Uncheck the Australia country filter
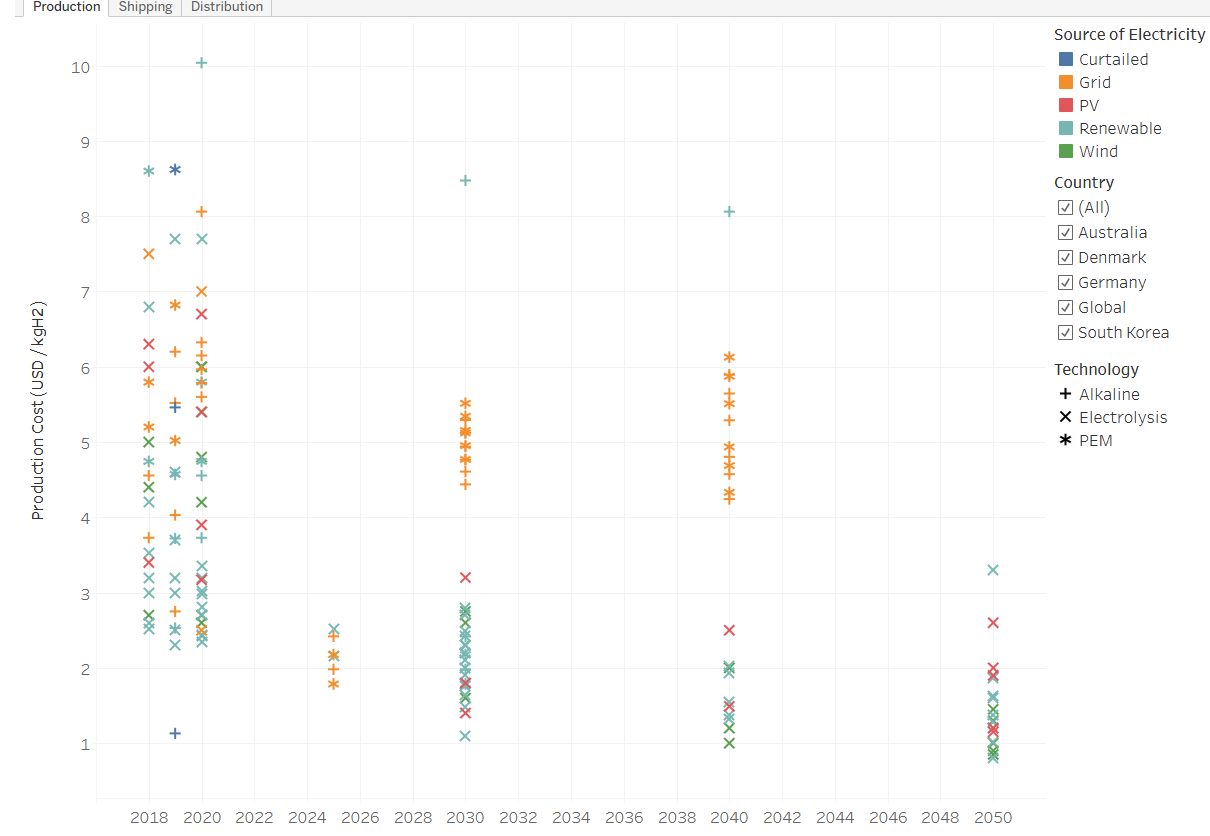Image resolution: width=1210 pixels, height=836 pixels. (1065, 233)
